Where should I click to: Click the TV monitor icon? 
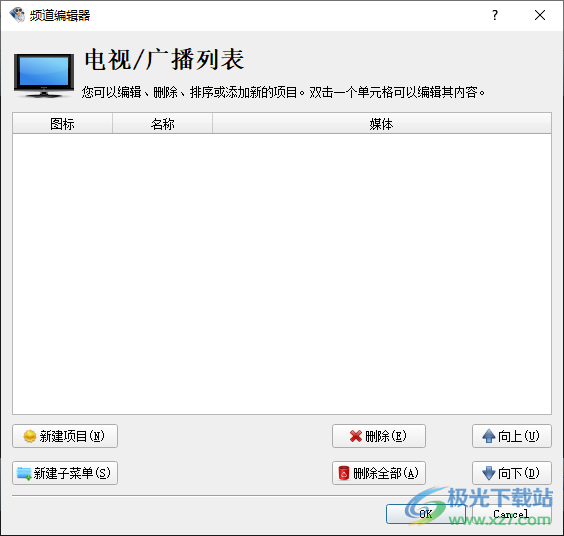(44, 75)
